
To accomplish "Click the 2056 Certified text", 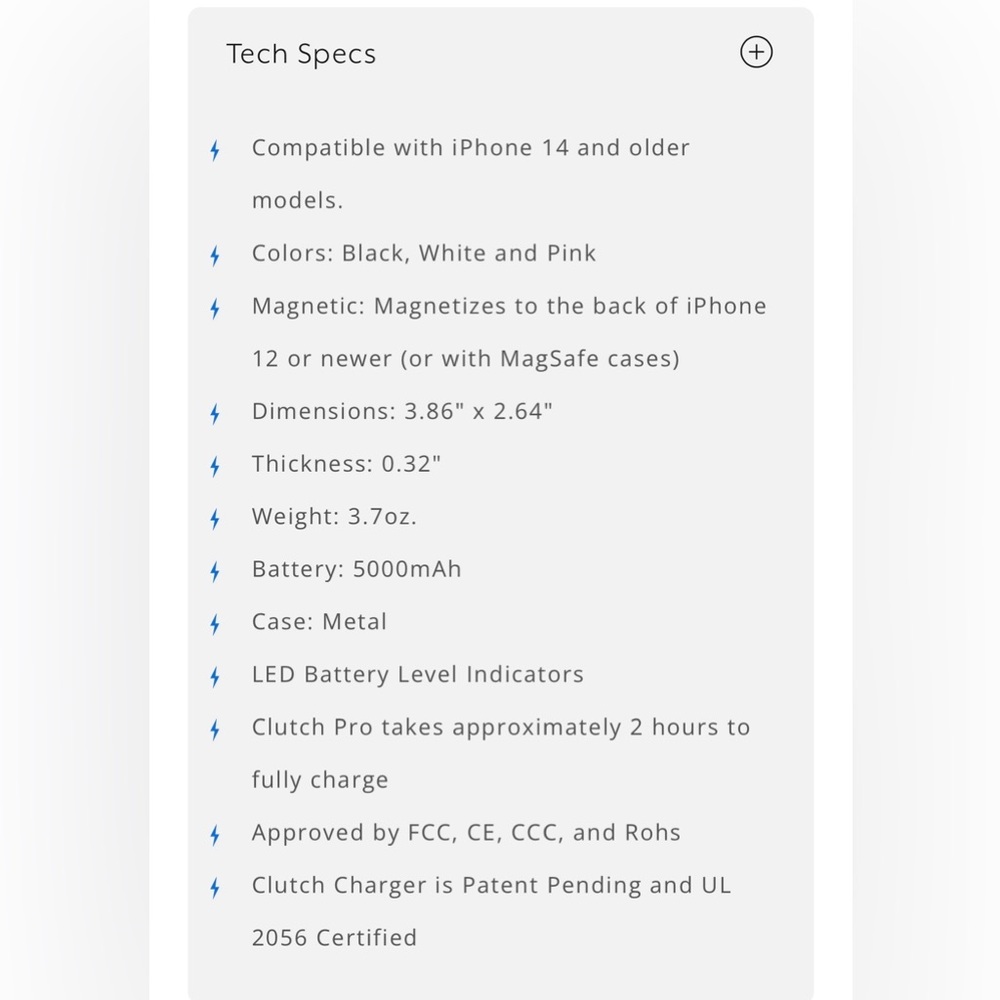I will [334, 938].
